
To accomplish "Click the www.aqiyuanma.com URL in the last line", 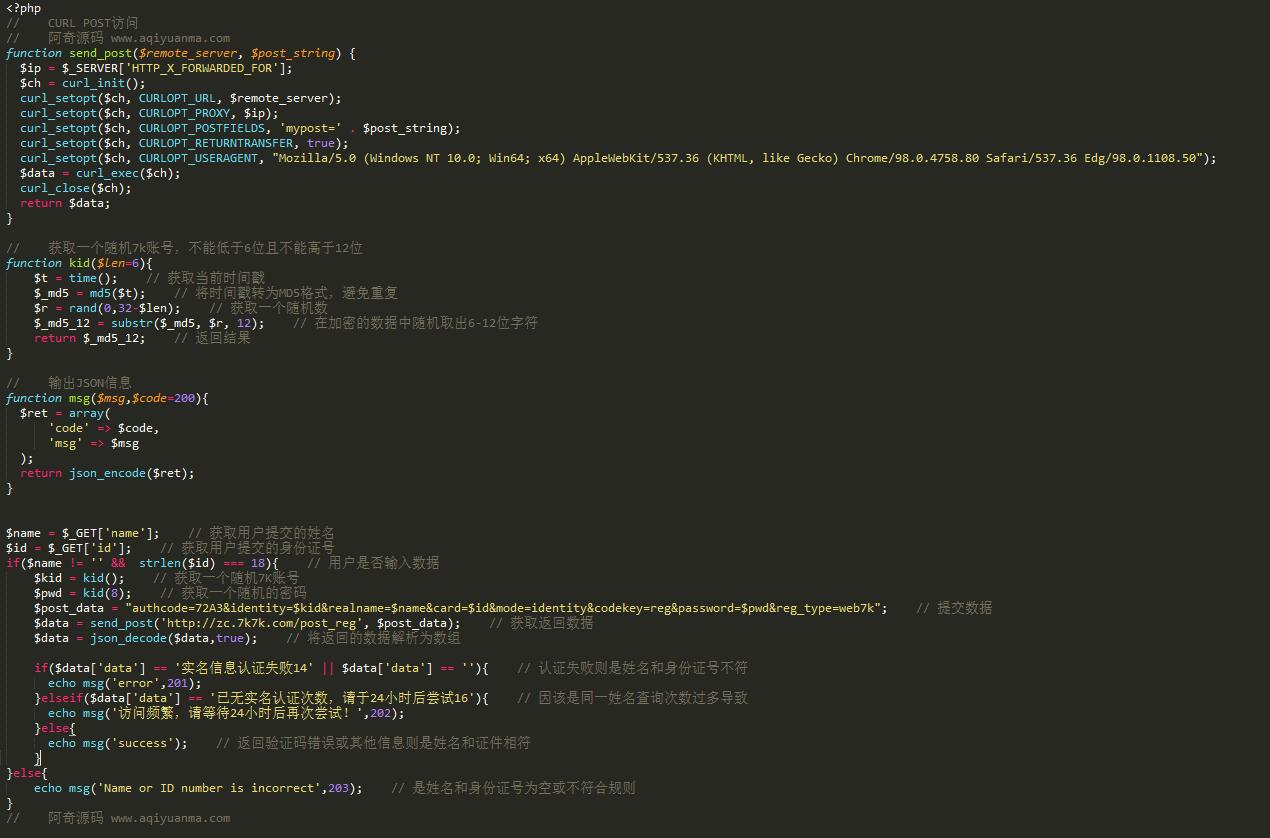I will (170, 818).
